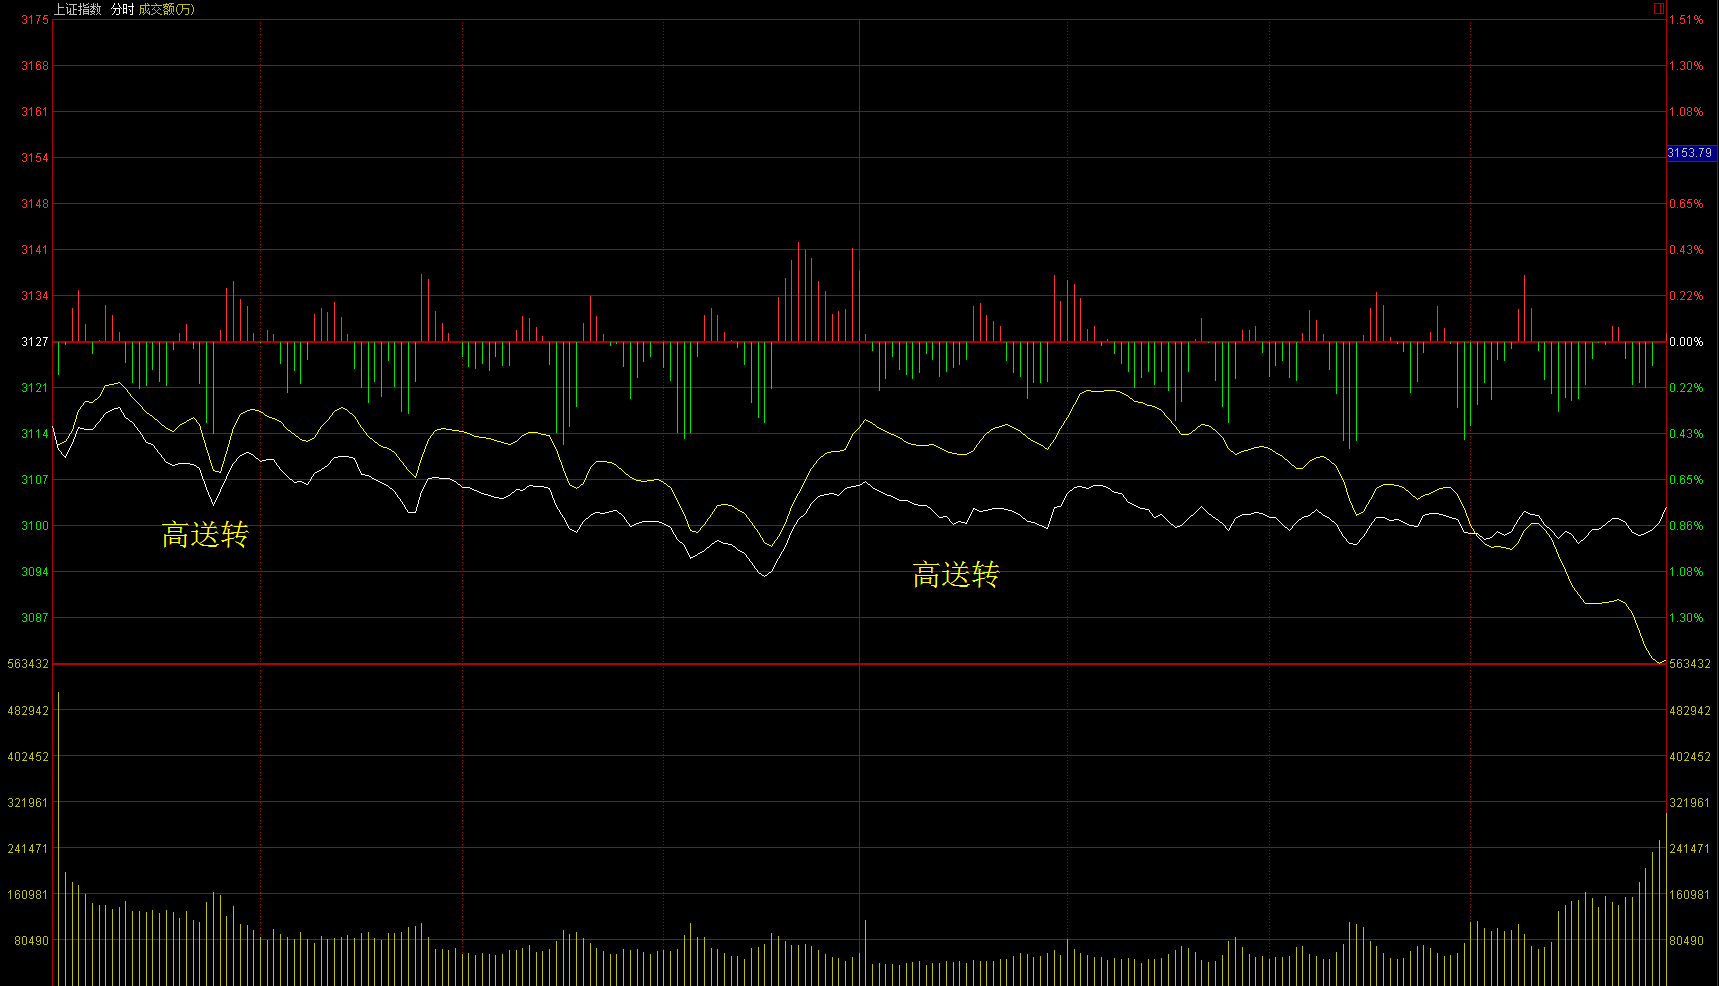Click the tallest yellow opening volume bar
1719x986 pixels.
(58, 840)
